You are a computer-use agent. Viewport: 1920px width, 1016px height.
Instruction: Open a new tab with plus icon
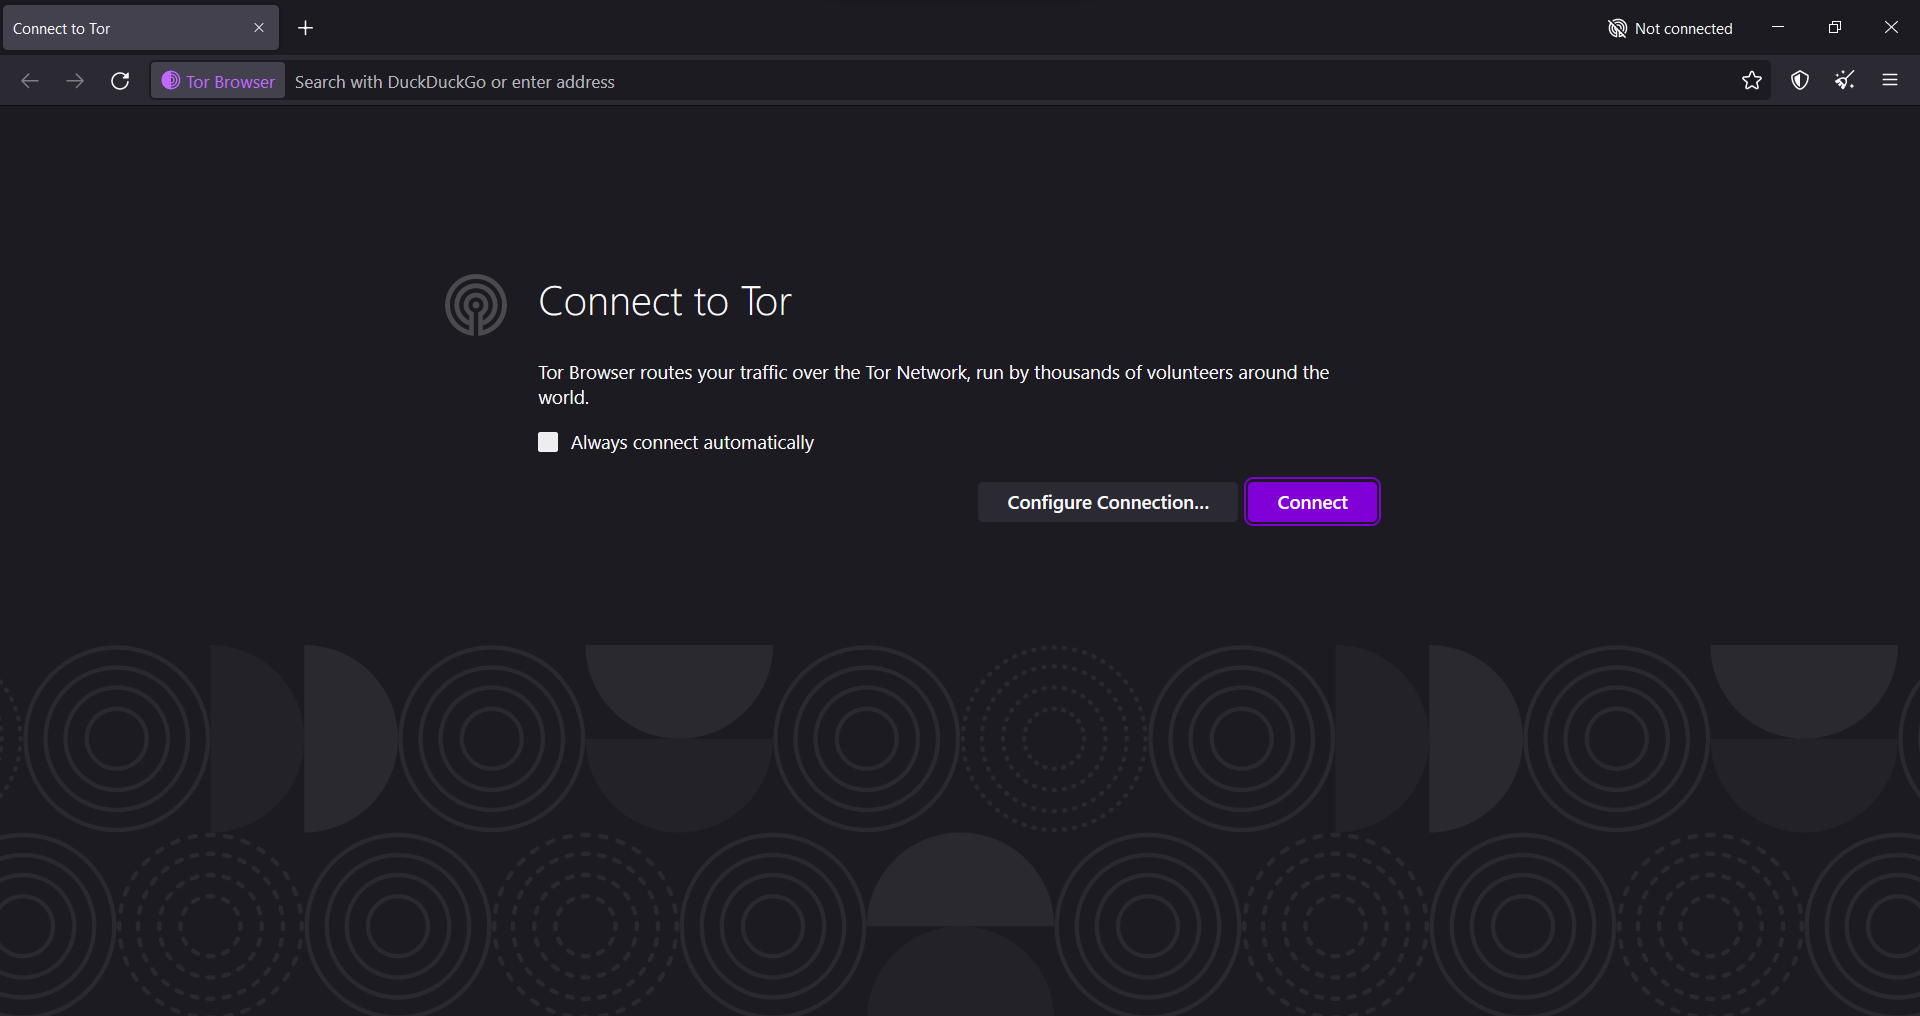pyautogui.click(x=306, y=28)
